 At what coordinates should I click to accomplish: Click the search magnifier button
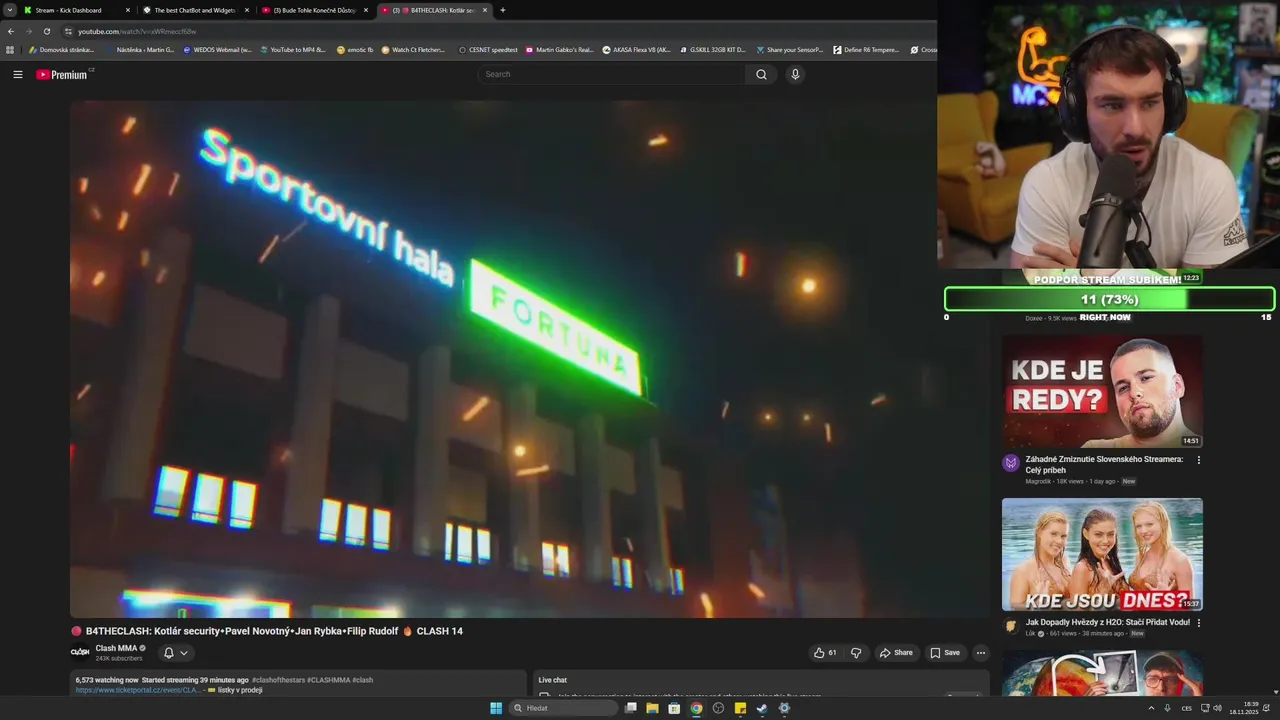click(x=761, y=74)
